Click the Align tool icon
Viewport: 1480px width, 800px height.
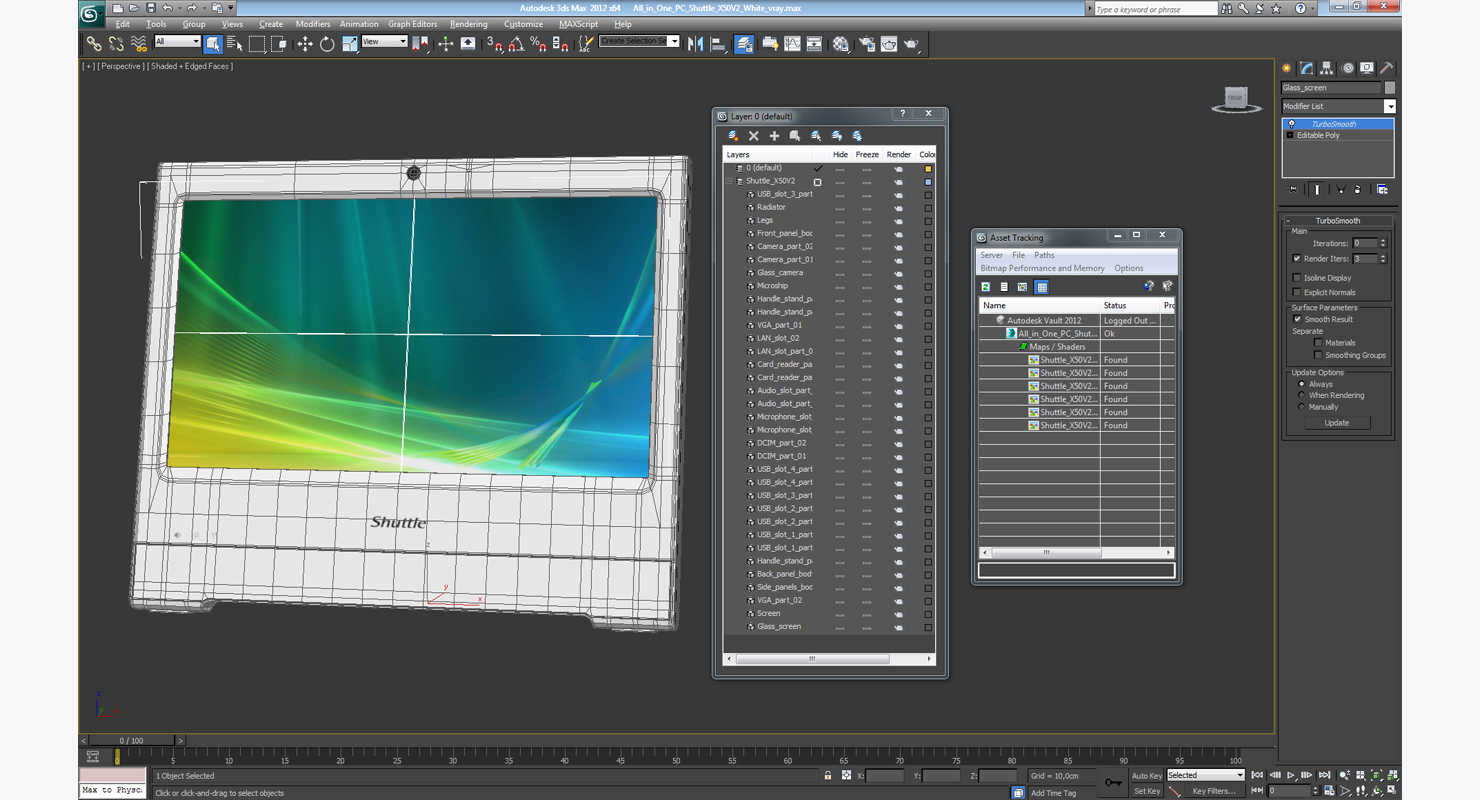(x=718, y=44)
